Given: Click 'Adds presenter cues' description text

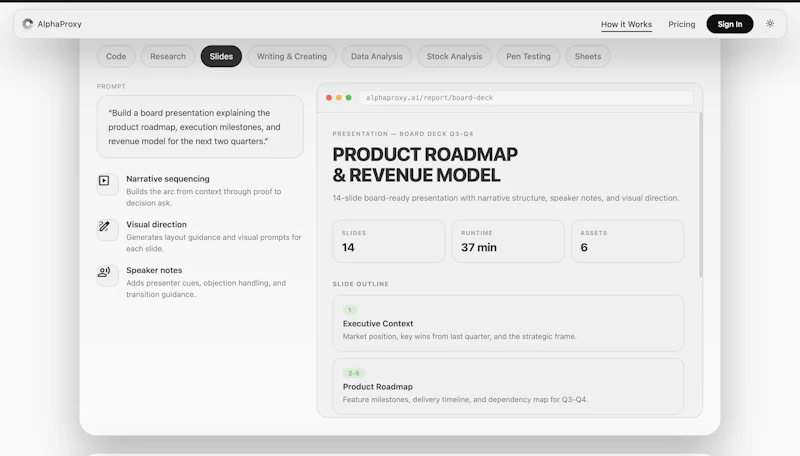Looking at the screenshot, I should 206,289.
